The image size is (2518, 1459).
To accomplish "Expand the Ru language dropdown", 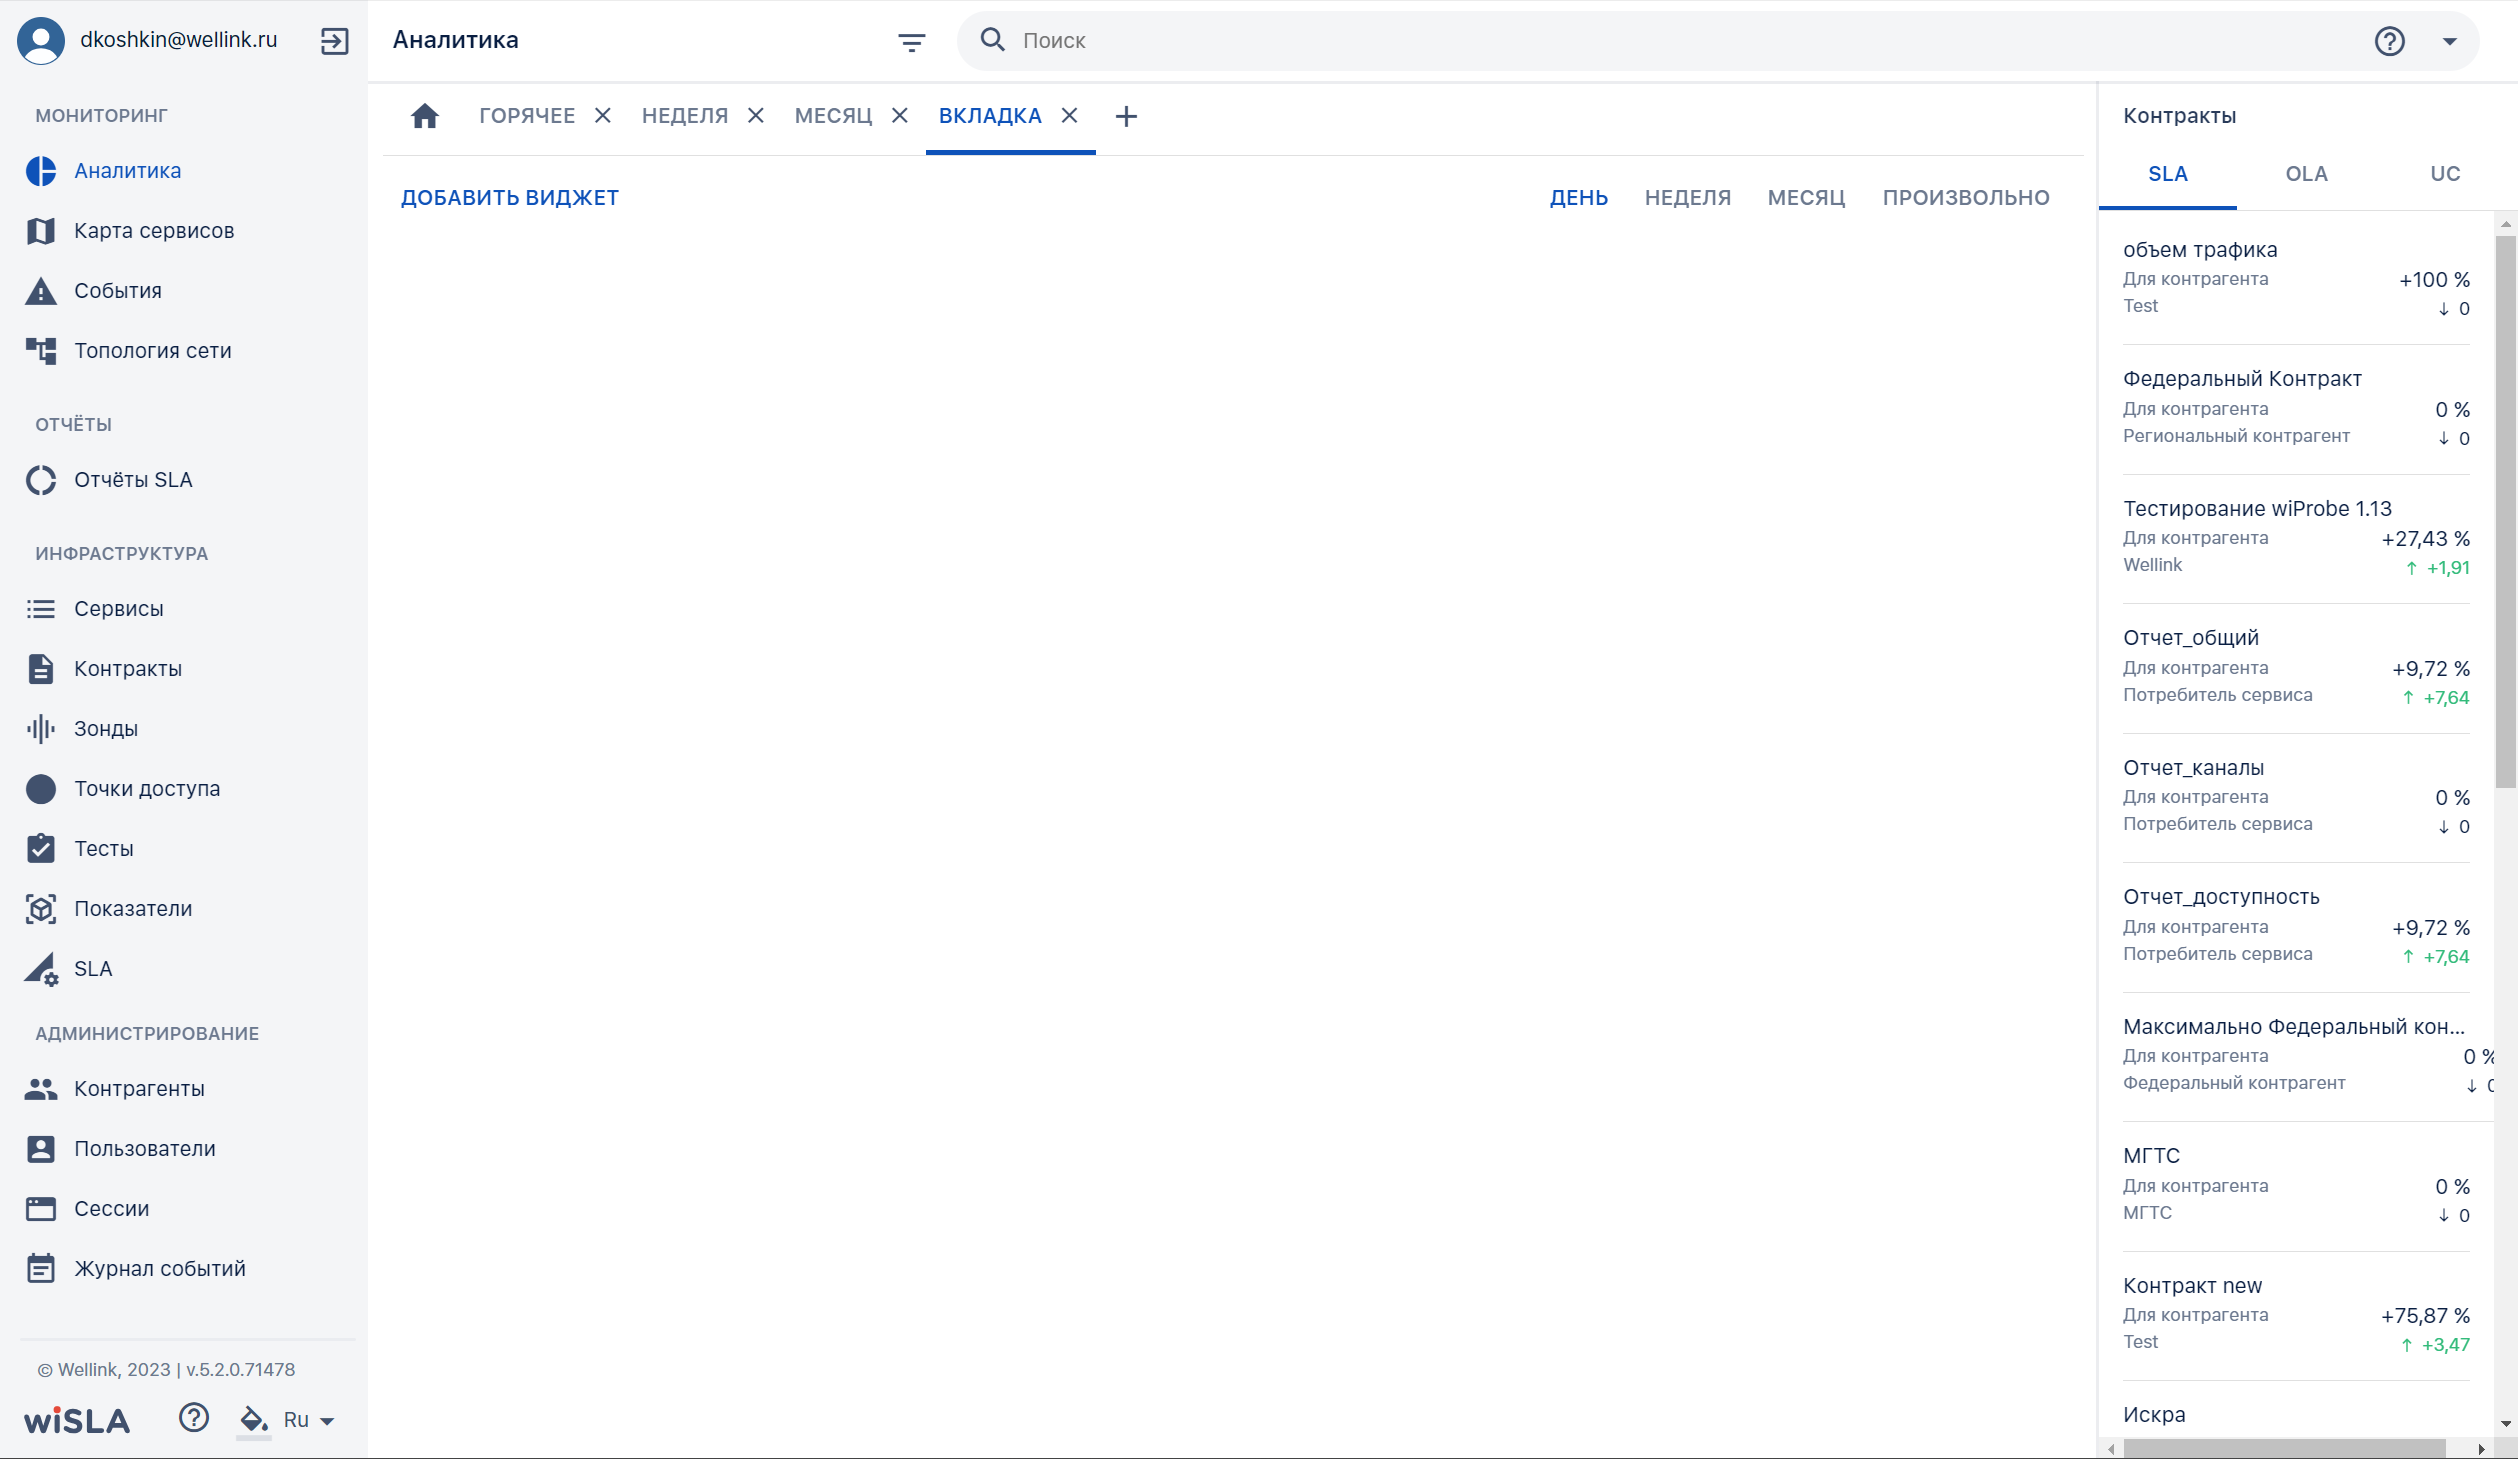I will point(309,1420).
